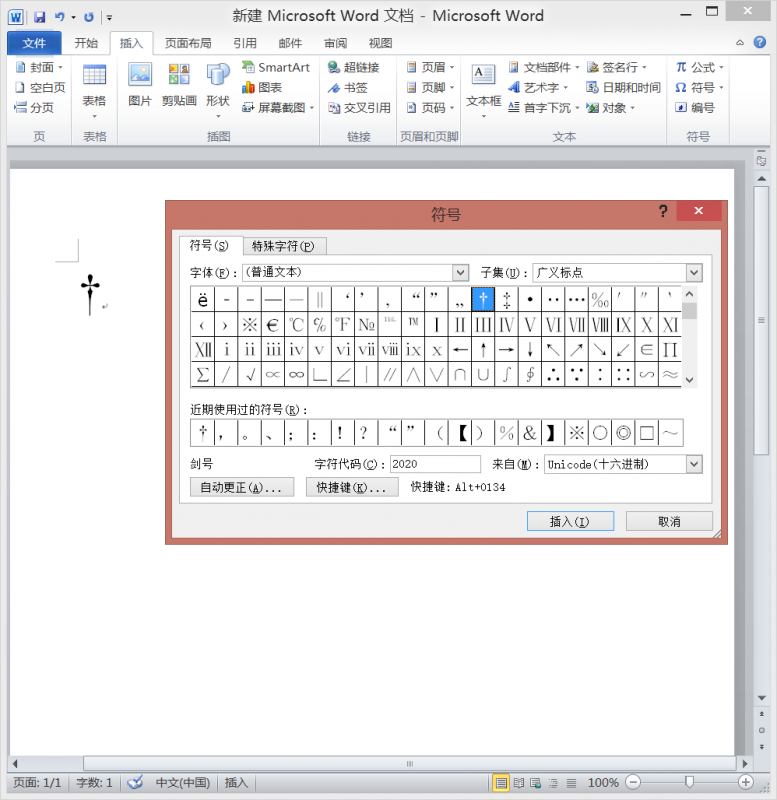The image size is (777, 800).
Task: Expand the 首字下沉 drop cap dropdown
Action: pos(577,108)
